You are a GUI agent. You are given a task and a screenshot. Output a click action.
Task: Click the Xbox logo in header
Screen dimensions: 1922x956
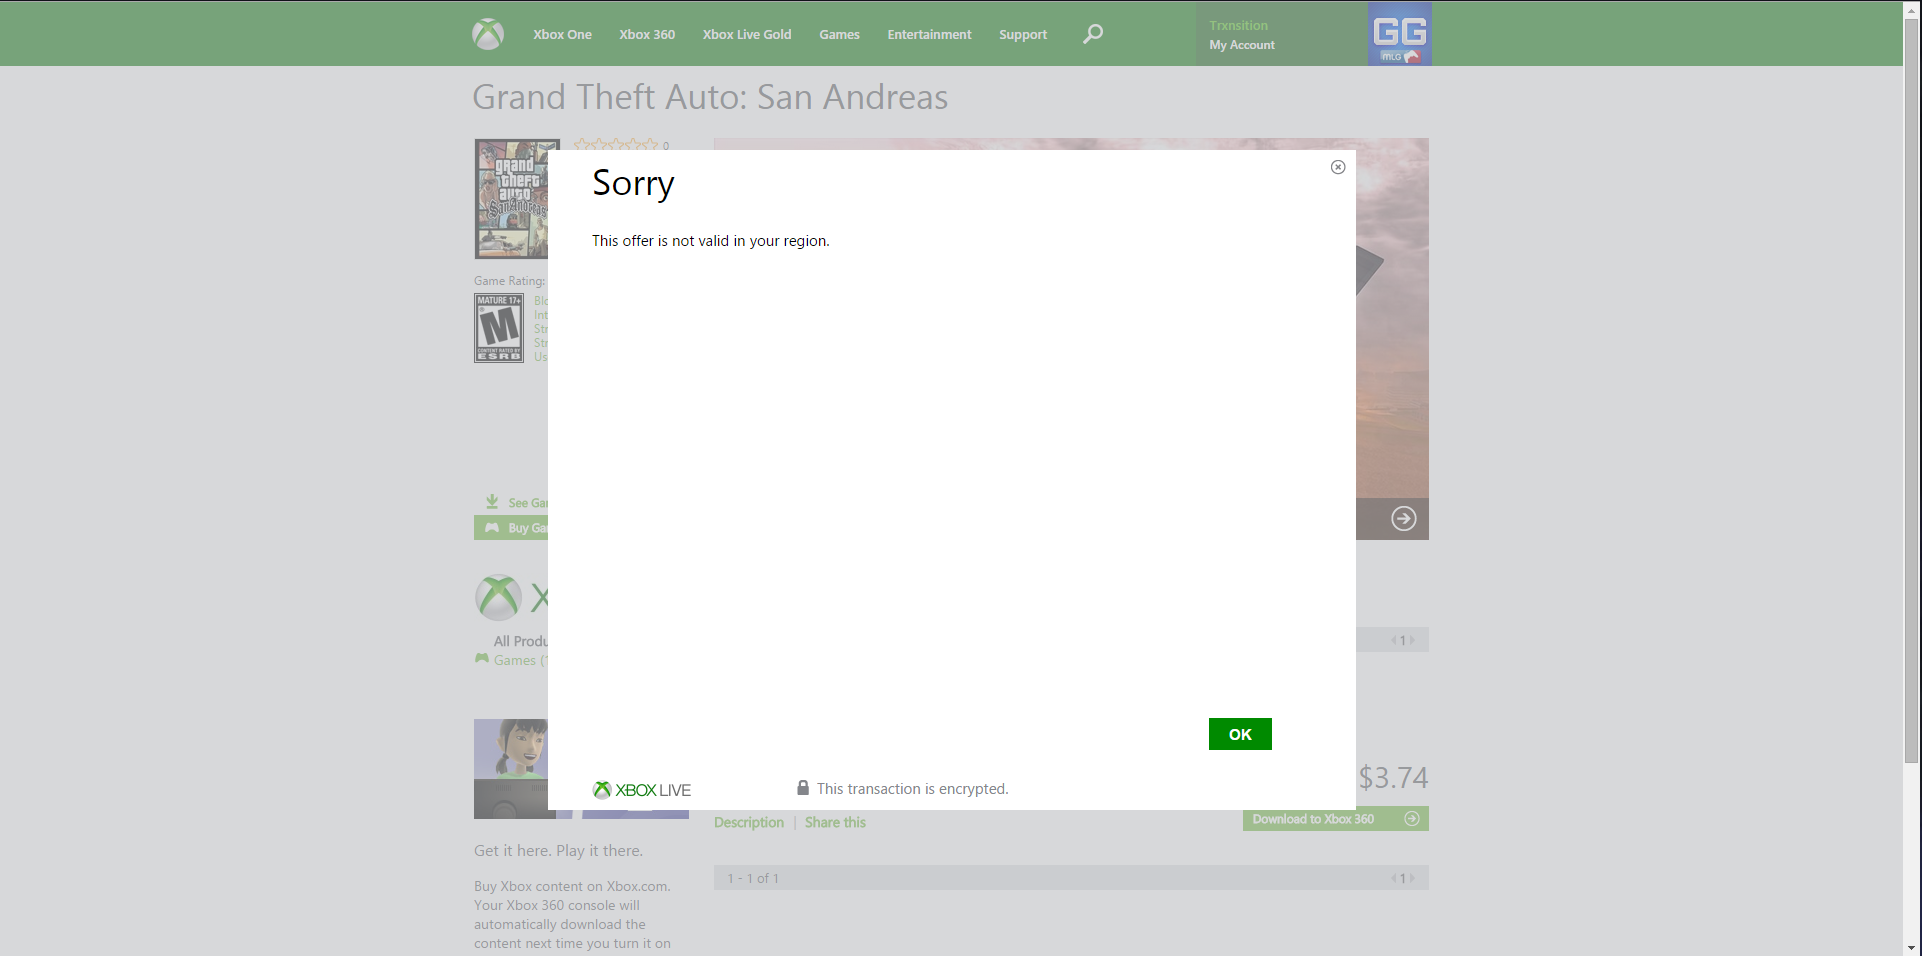tap(488, 34)
